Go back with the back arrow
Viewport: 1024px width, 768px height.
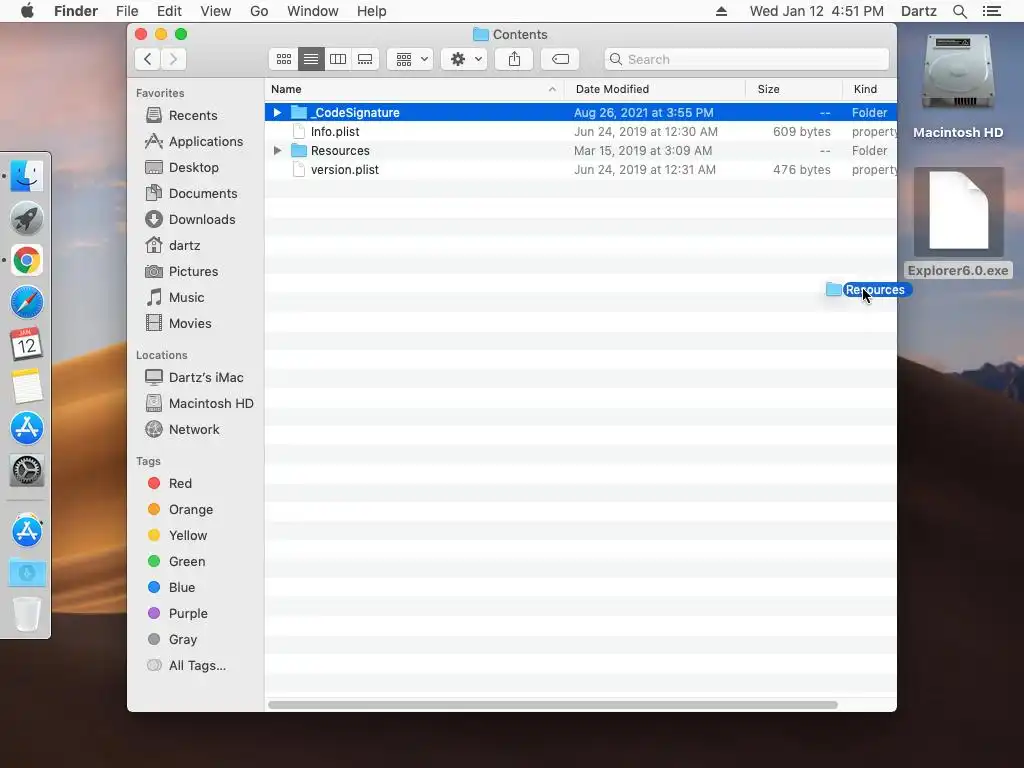tap(148, 59)
